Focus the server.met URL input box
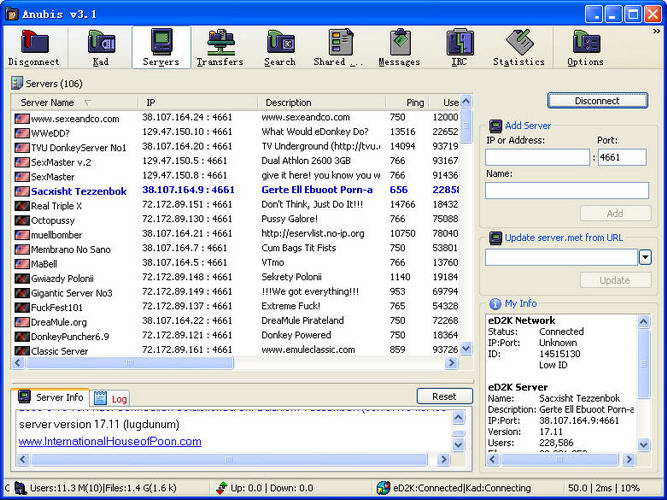667x500 pixels. (562, 257)
